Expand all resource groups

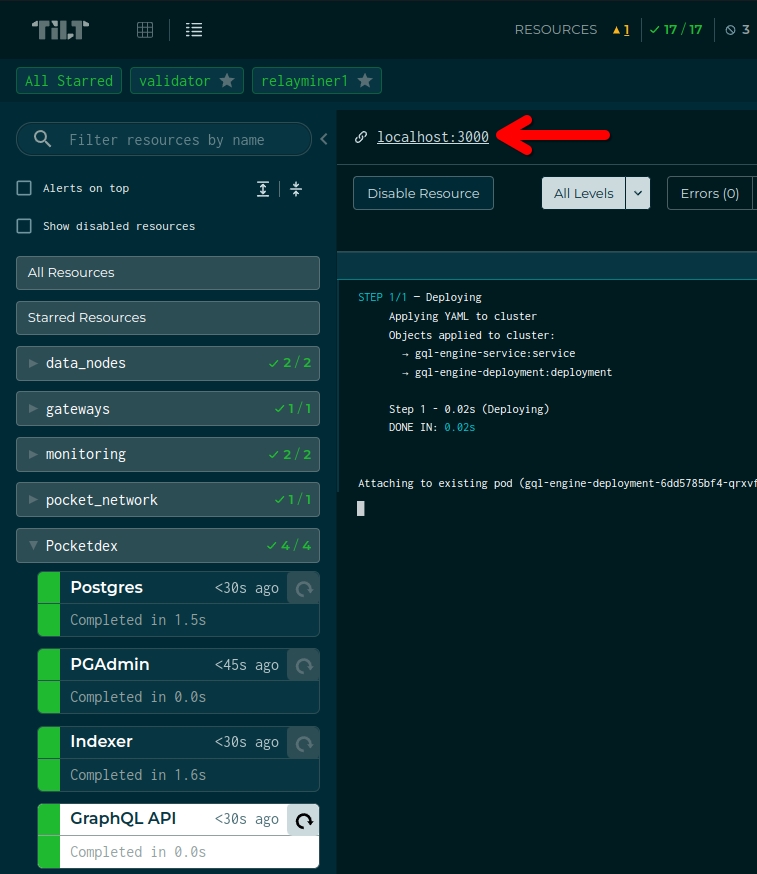click(x=263, y=189)
